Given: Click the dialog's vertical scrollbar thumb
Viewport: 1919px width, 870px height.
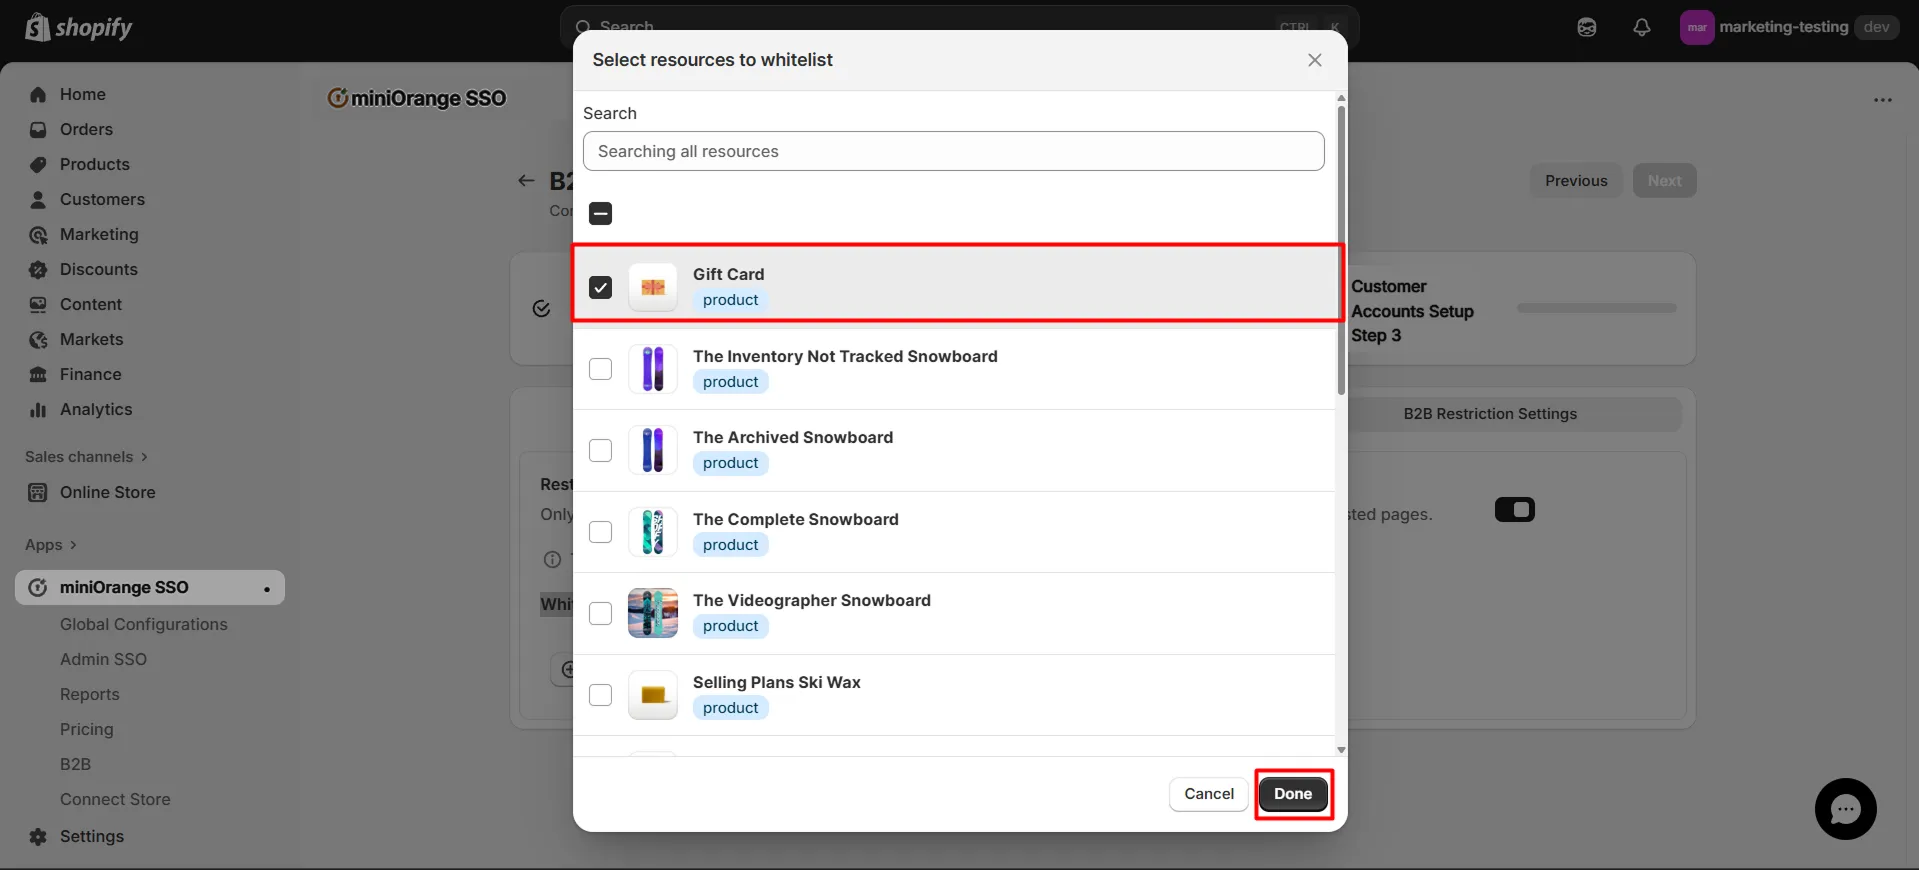Looking at the screenshot, I should coord(1341,250).
